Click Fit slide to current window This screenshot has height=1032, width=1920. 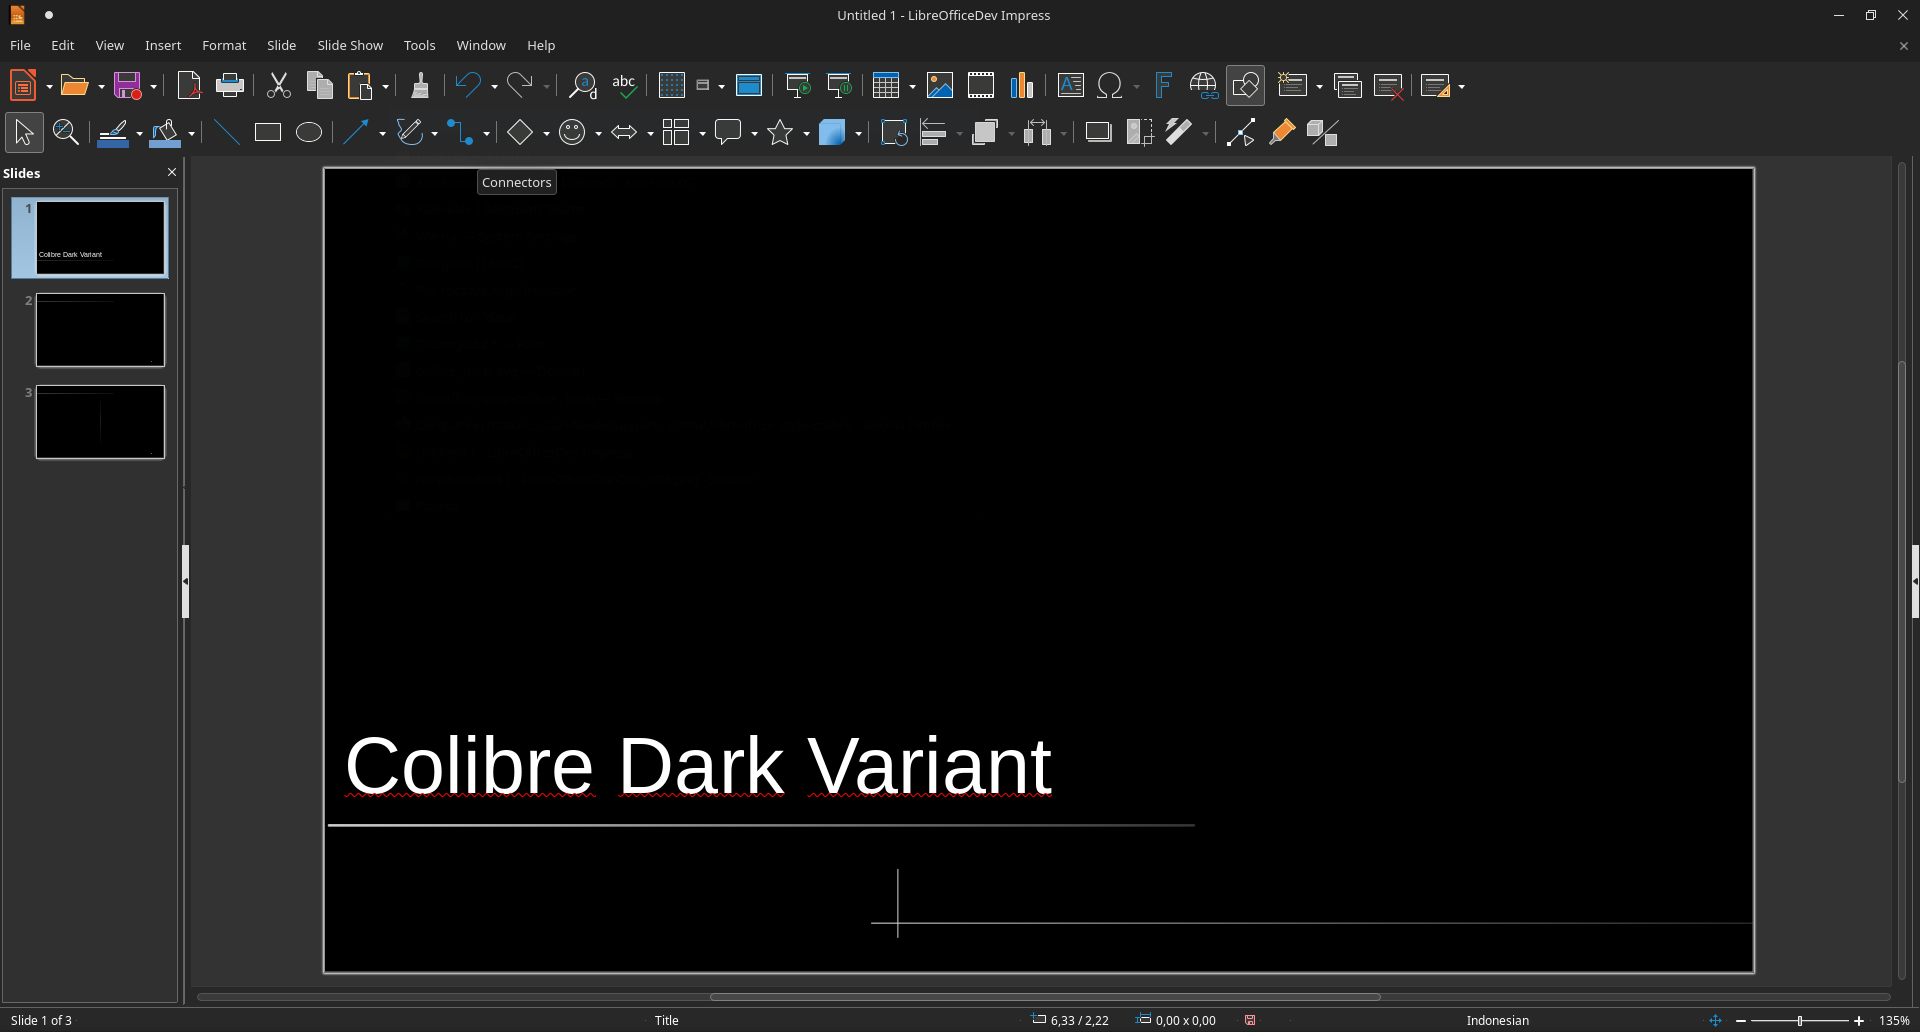coord(1716,1021)
